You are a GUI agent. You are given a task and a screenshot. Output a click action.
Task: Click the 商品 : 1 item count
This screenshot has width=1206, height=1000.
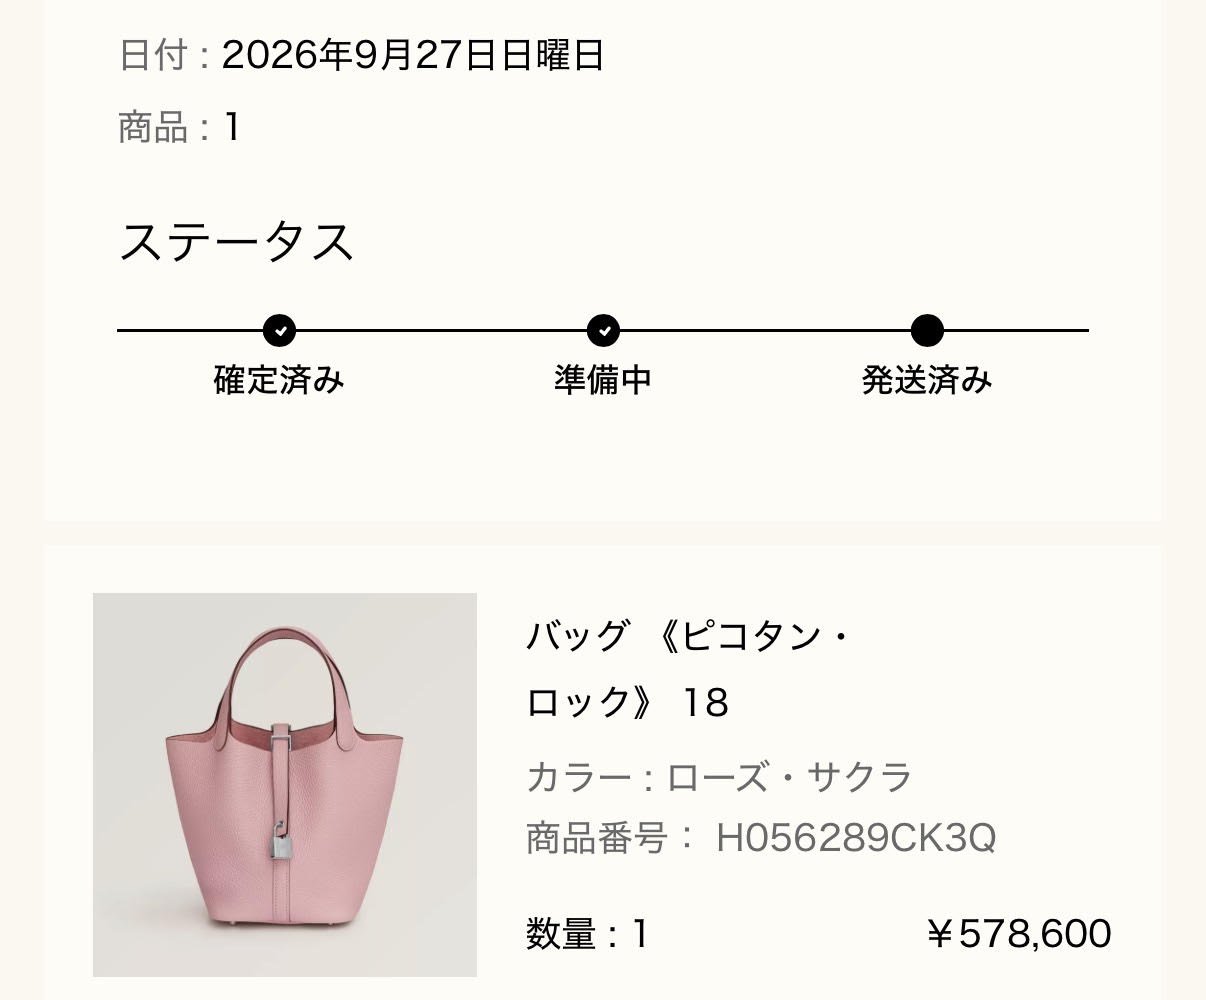point(179,128)
